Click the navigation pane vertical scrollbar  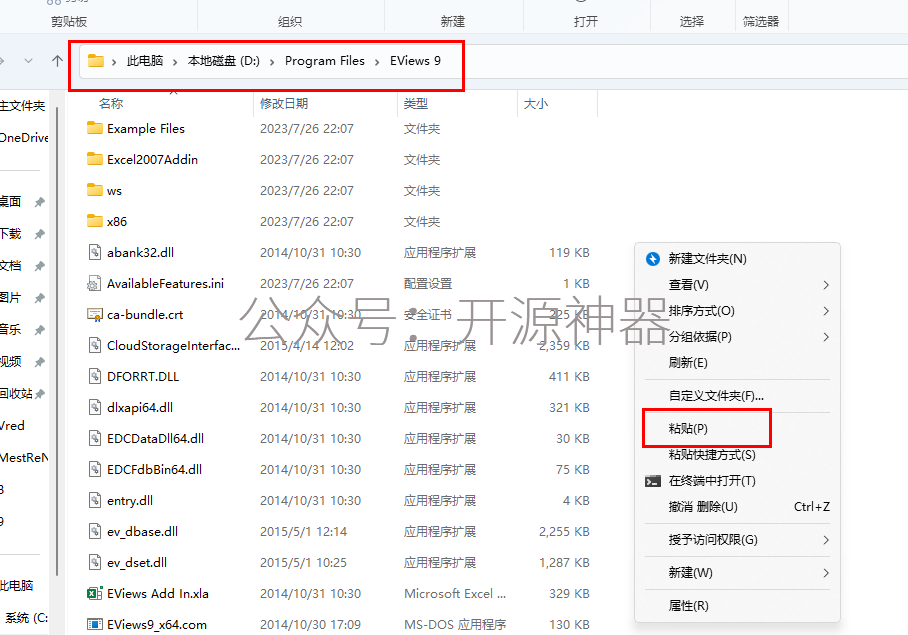click(57, 342)
